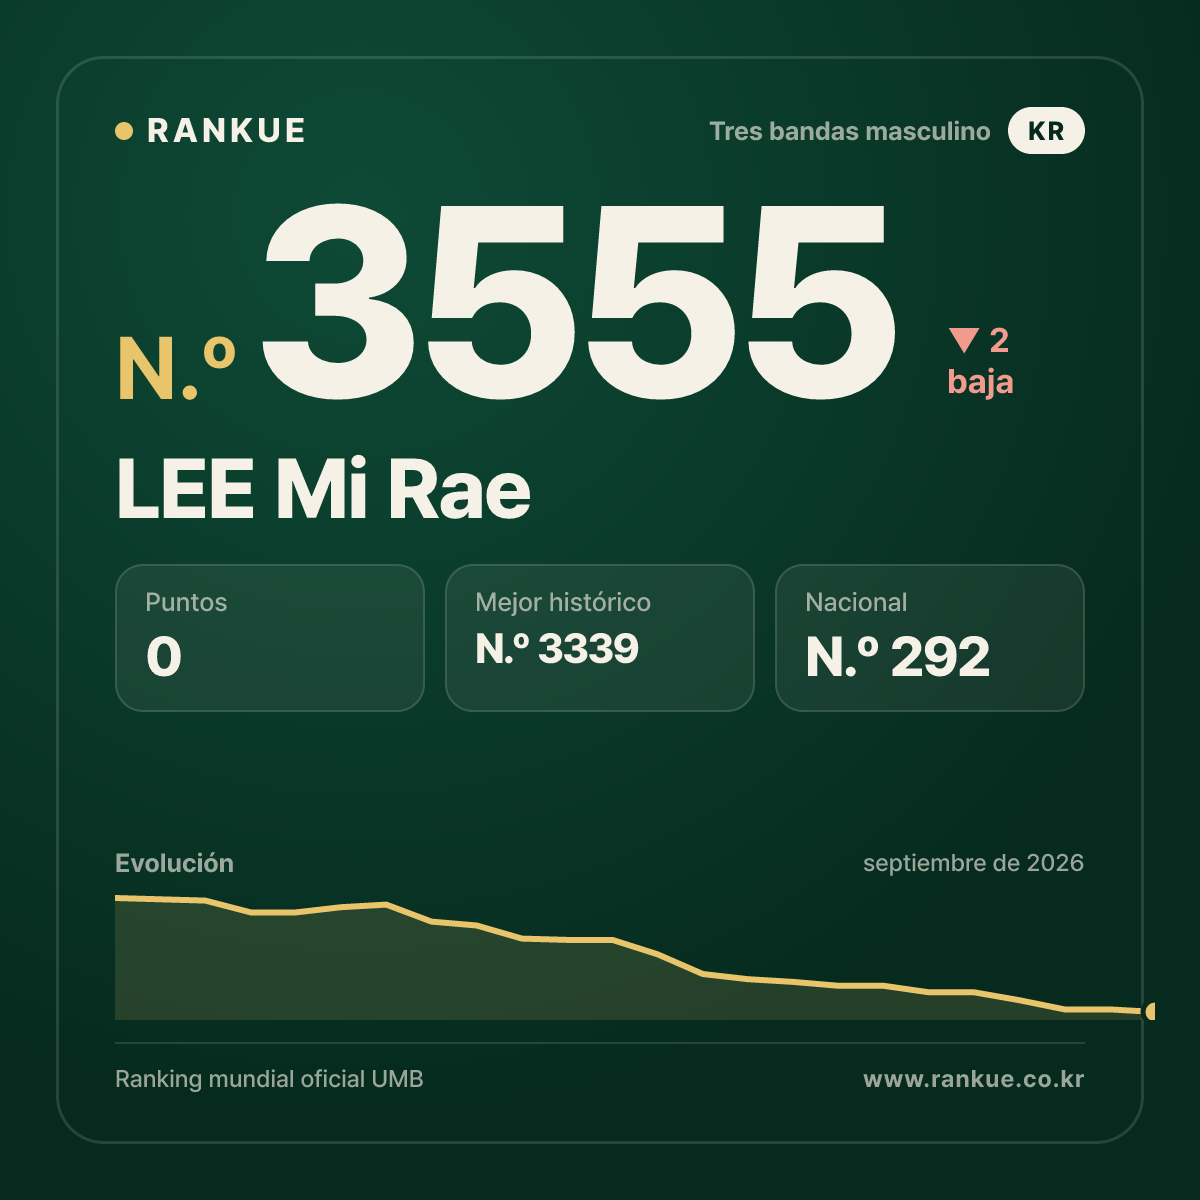Click the N.º 292 national rank
The width and height of the screenshot is (1200, 1200).
tap(898, 657)
